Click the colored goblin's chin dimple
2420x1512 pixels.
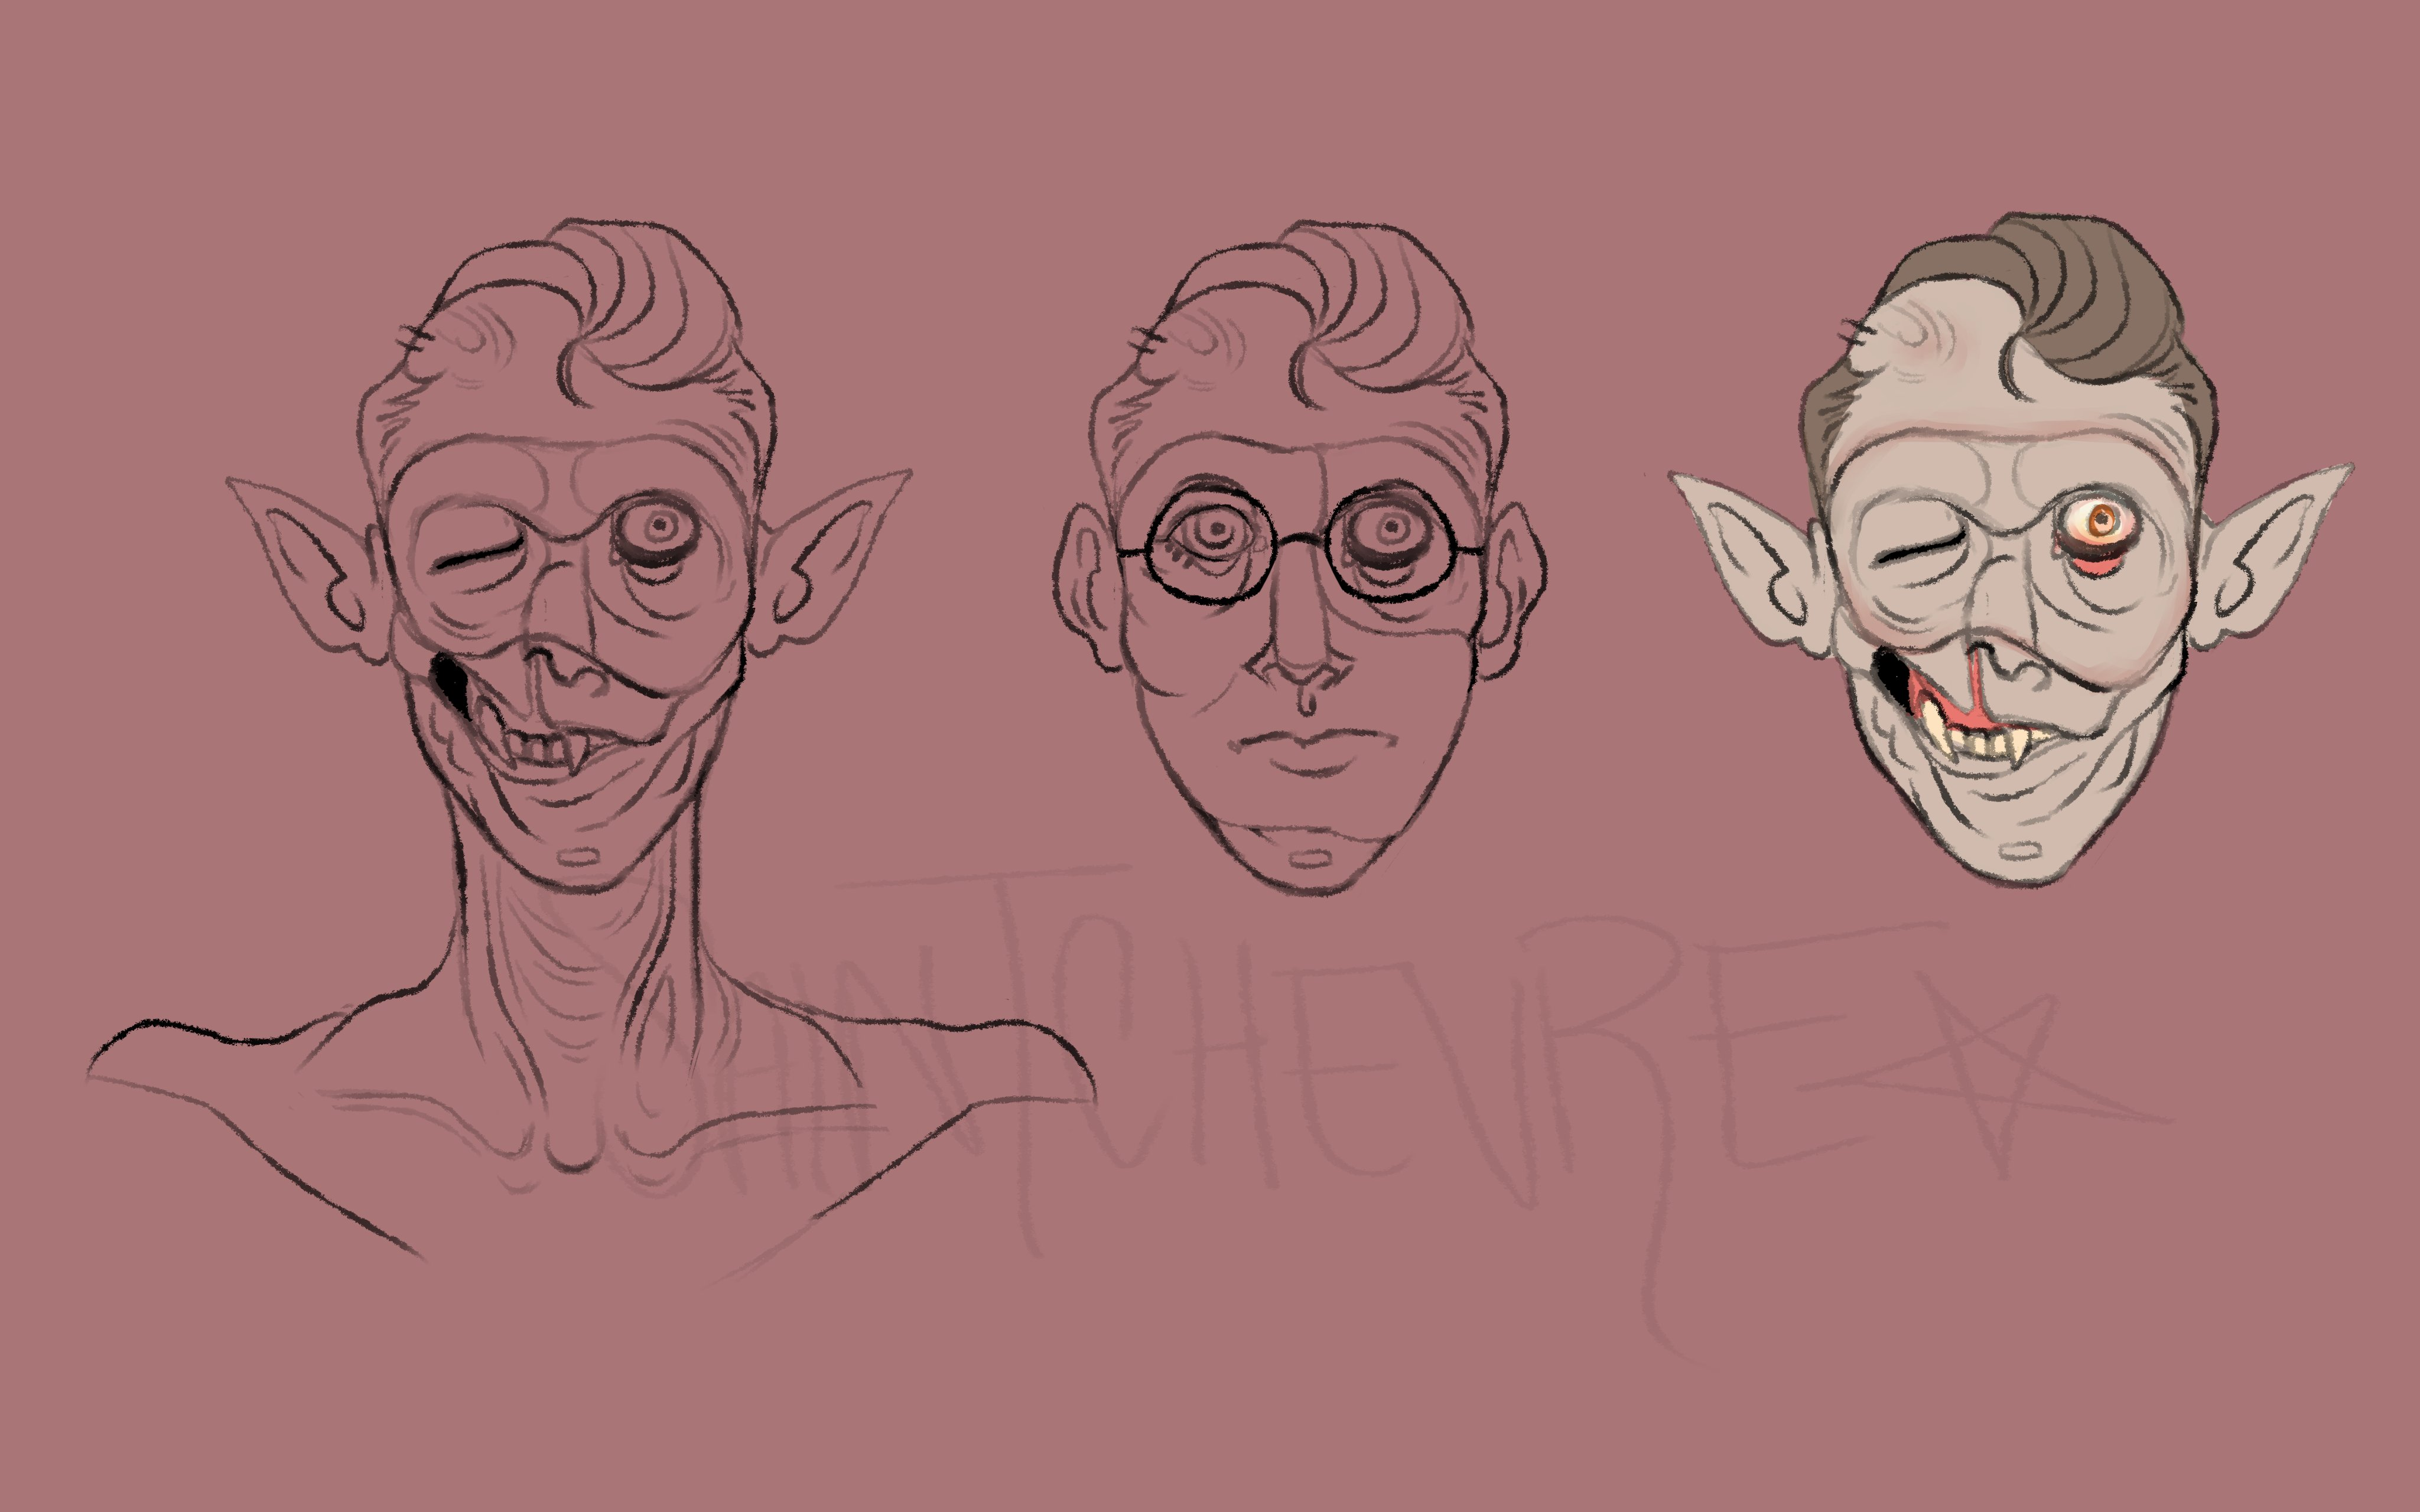[x=2020, y=850]
